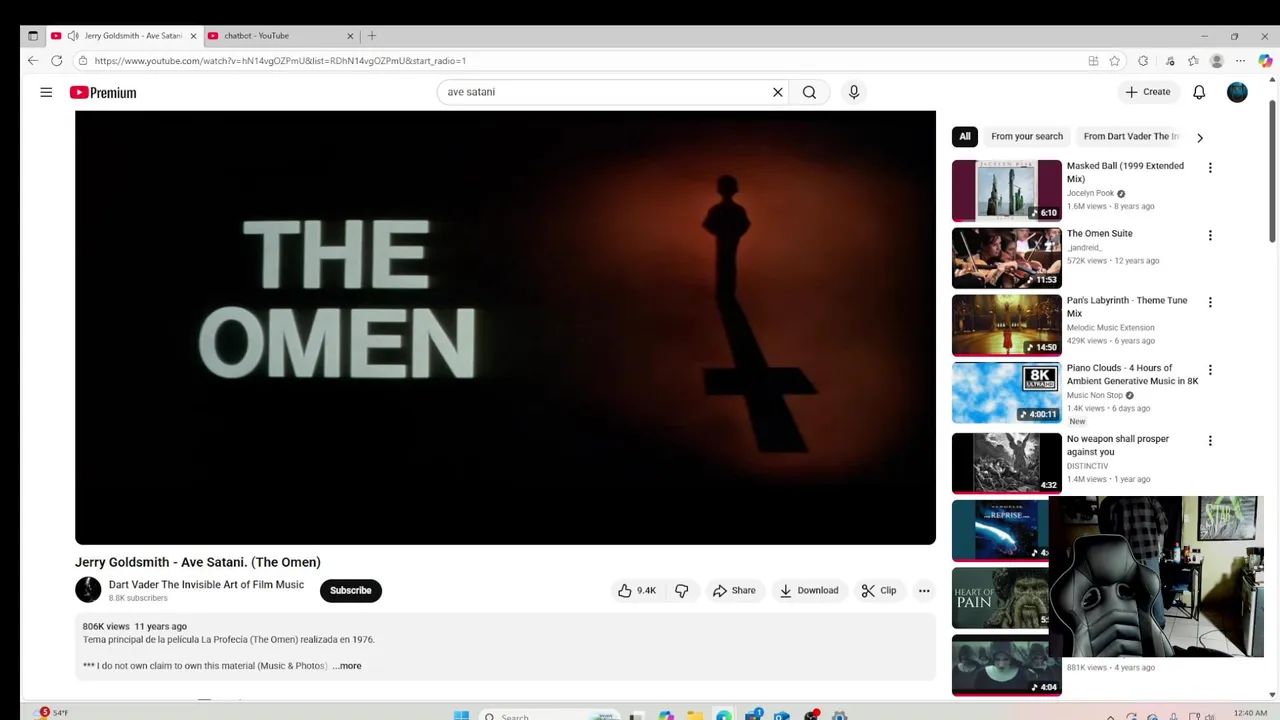Open the Music Non Stop channel name
The height and width of the screenshot is (720, 1280).
tap(1095, 395)
